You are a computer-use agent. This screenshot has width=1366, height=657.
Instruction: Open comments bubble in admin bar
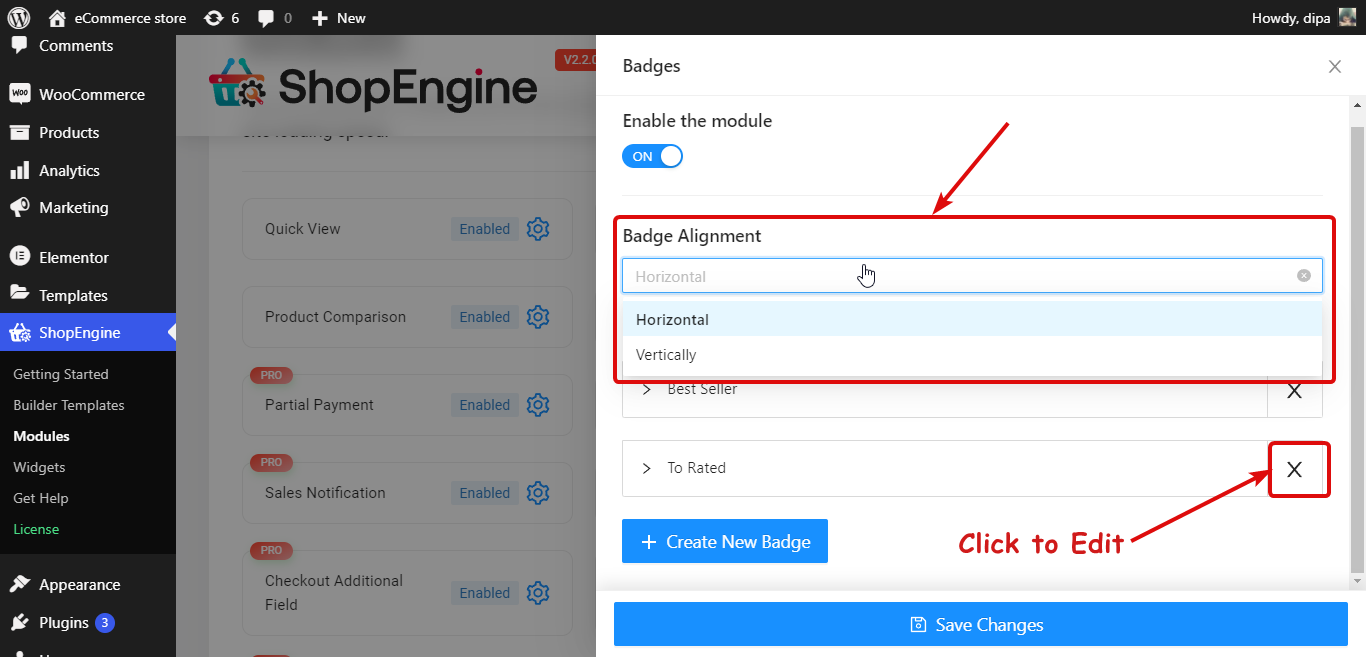pyautogui.click(x=275, y=18)
